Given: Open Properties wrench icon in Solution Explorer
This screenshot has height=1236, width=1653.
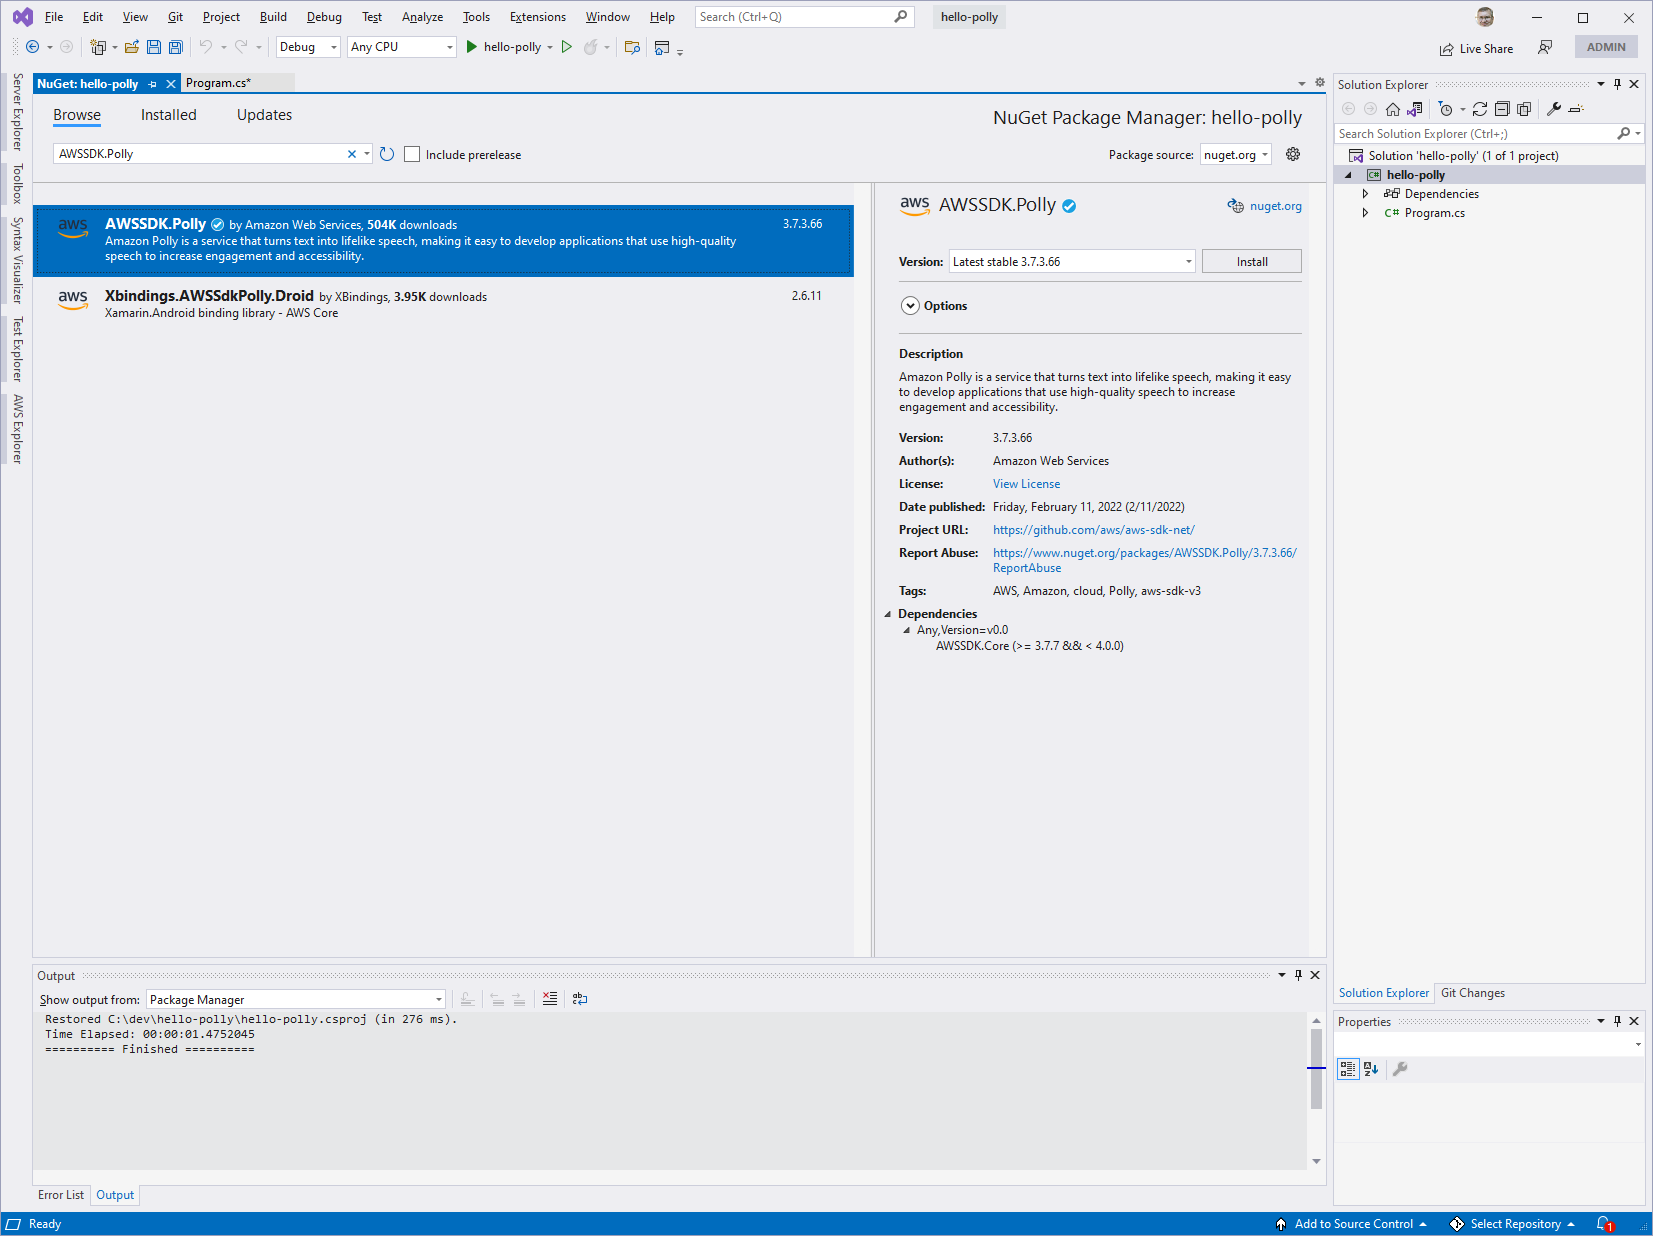Looking at the screenshot, I should (x=1554, y=109).
